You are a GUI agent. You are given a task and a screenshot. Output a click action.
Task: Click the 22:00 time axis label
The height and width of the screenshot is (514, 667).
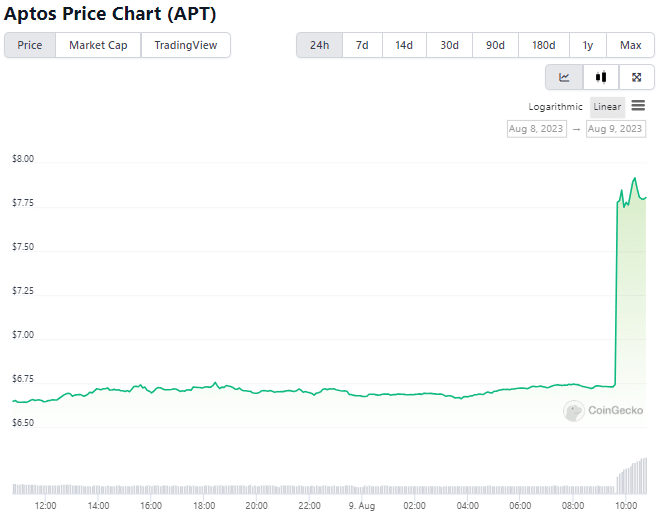point(309,505)
